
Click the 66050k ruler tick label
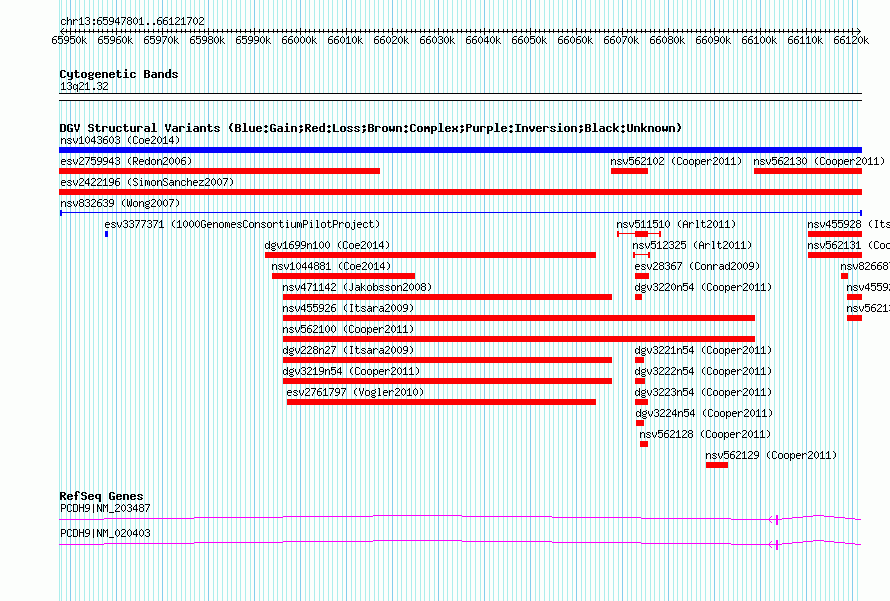pyautogui.click(x=529, y=40)
